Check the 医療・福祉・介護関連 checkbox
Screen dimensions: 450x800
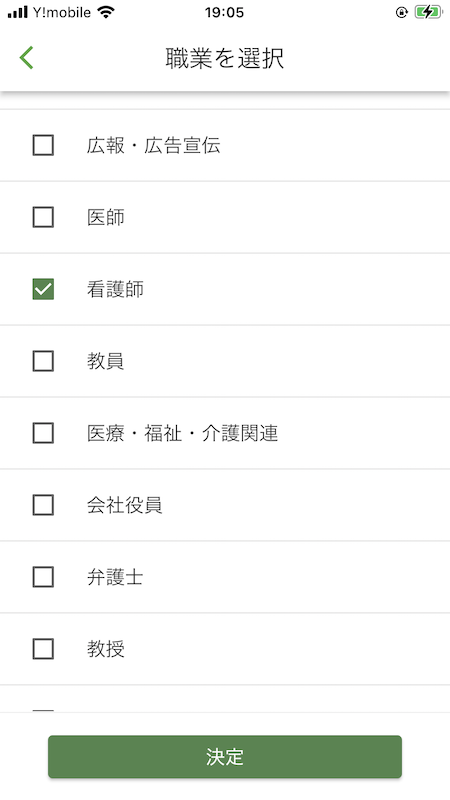tap(43, 433)
